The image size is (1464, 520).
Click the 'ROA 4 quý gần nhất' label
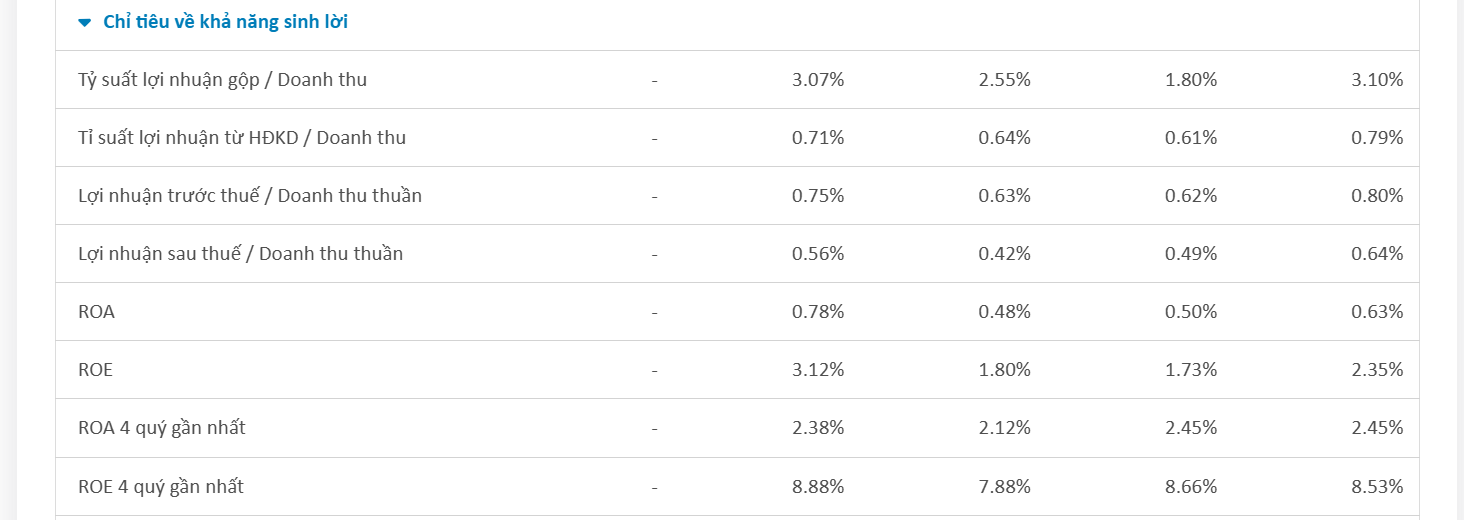(x=162, y=428)
